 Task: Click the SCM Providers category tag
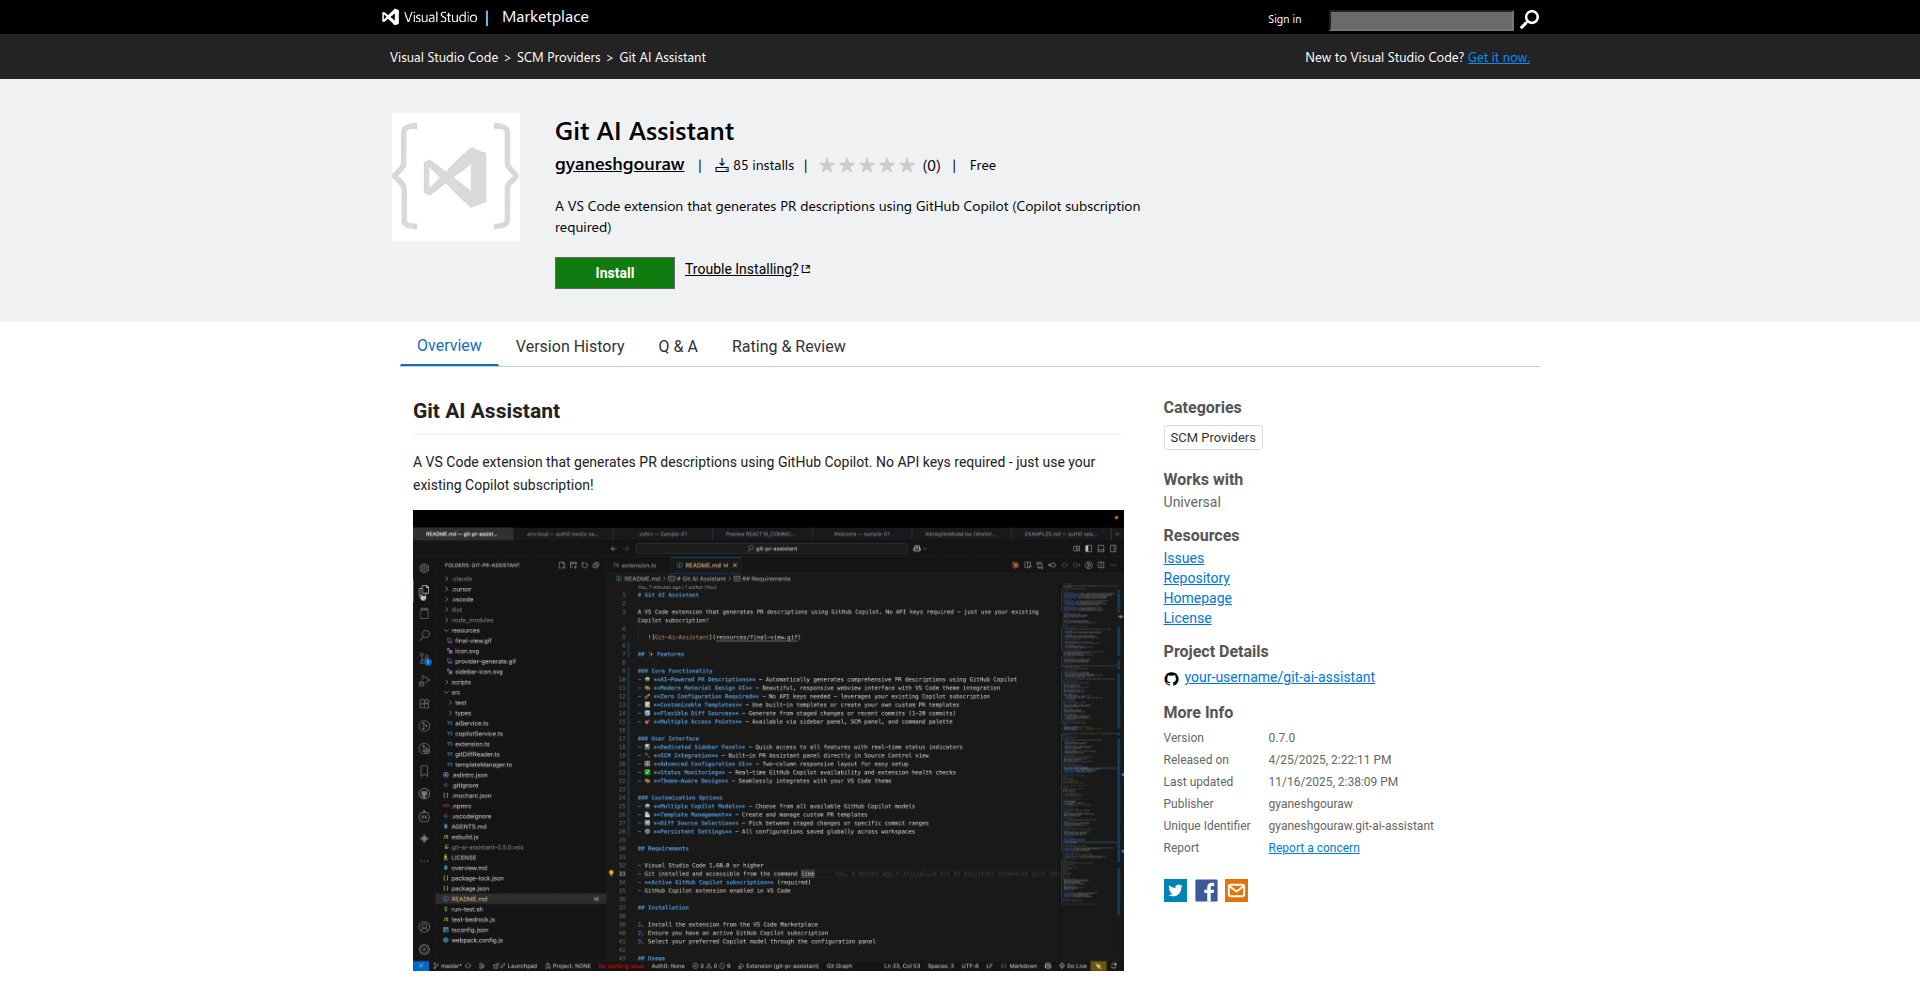(x=1212, y=438)
